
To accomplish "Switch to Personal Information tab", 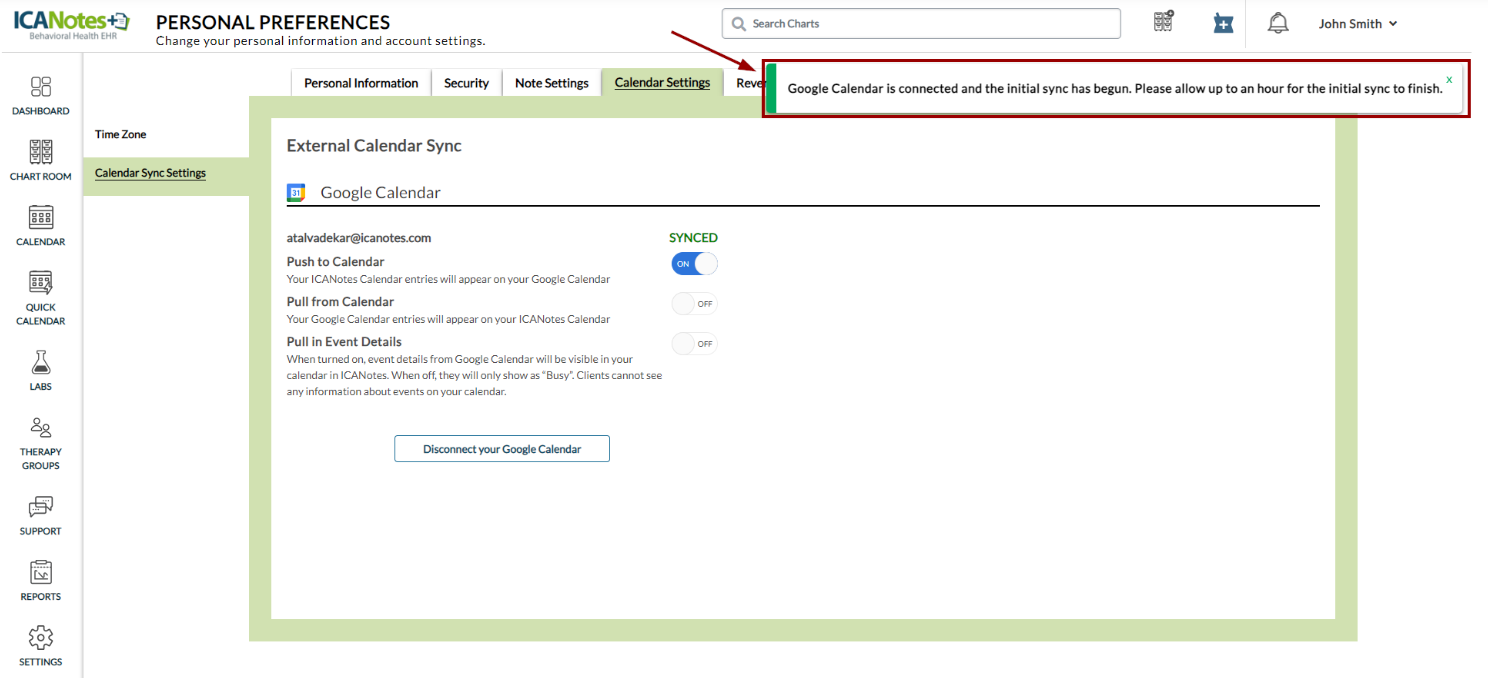I will tap(361, 83).
